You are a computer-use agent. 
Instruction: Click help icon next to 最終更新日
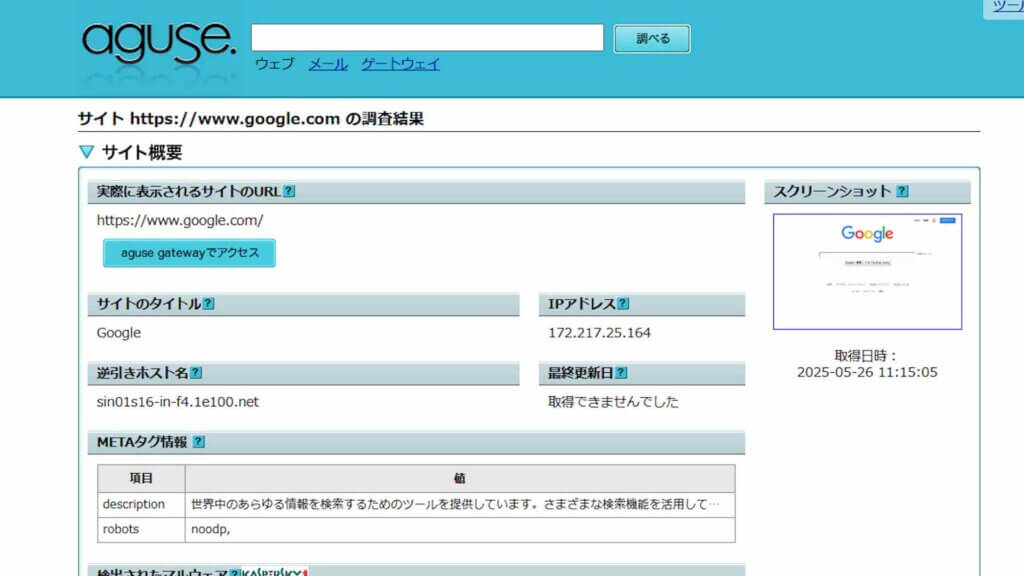tap(621, 373)
